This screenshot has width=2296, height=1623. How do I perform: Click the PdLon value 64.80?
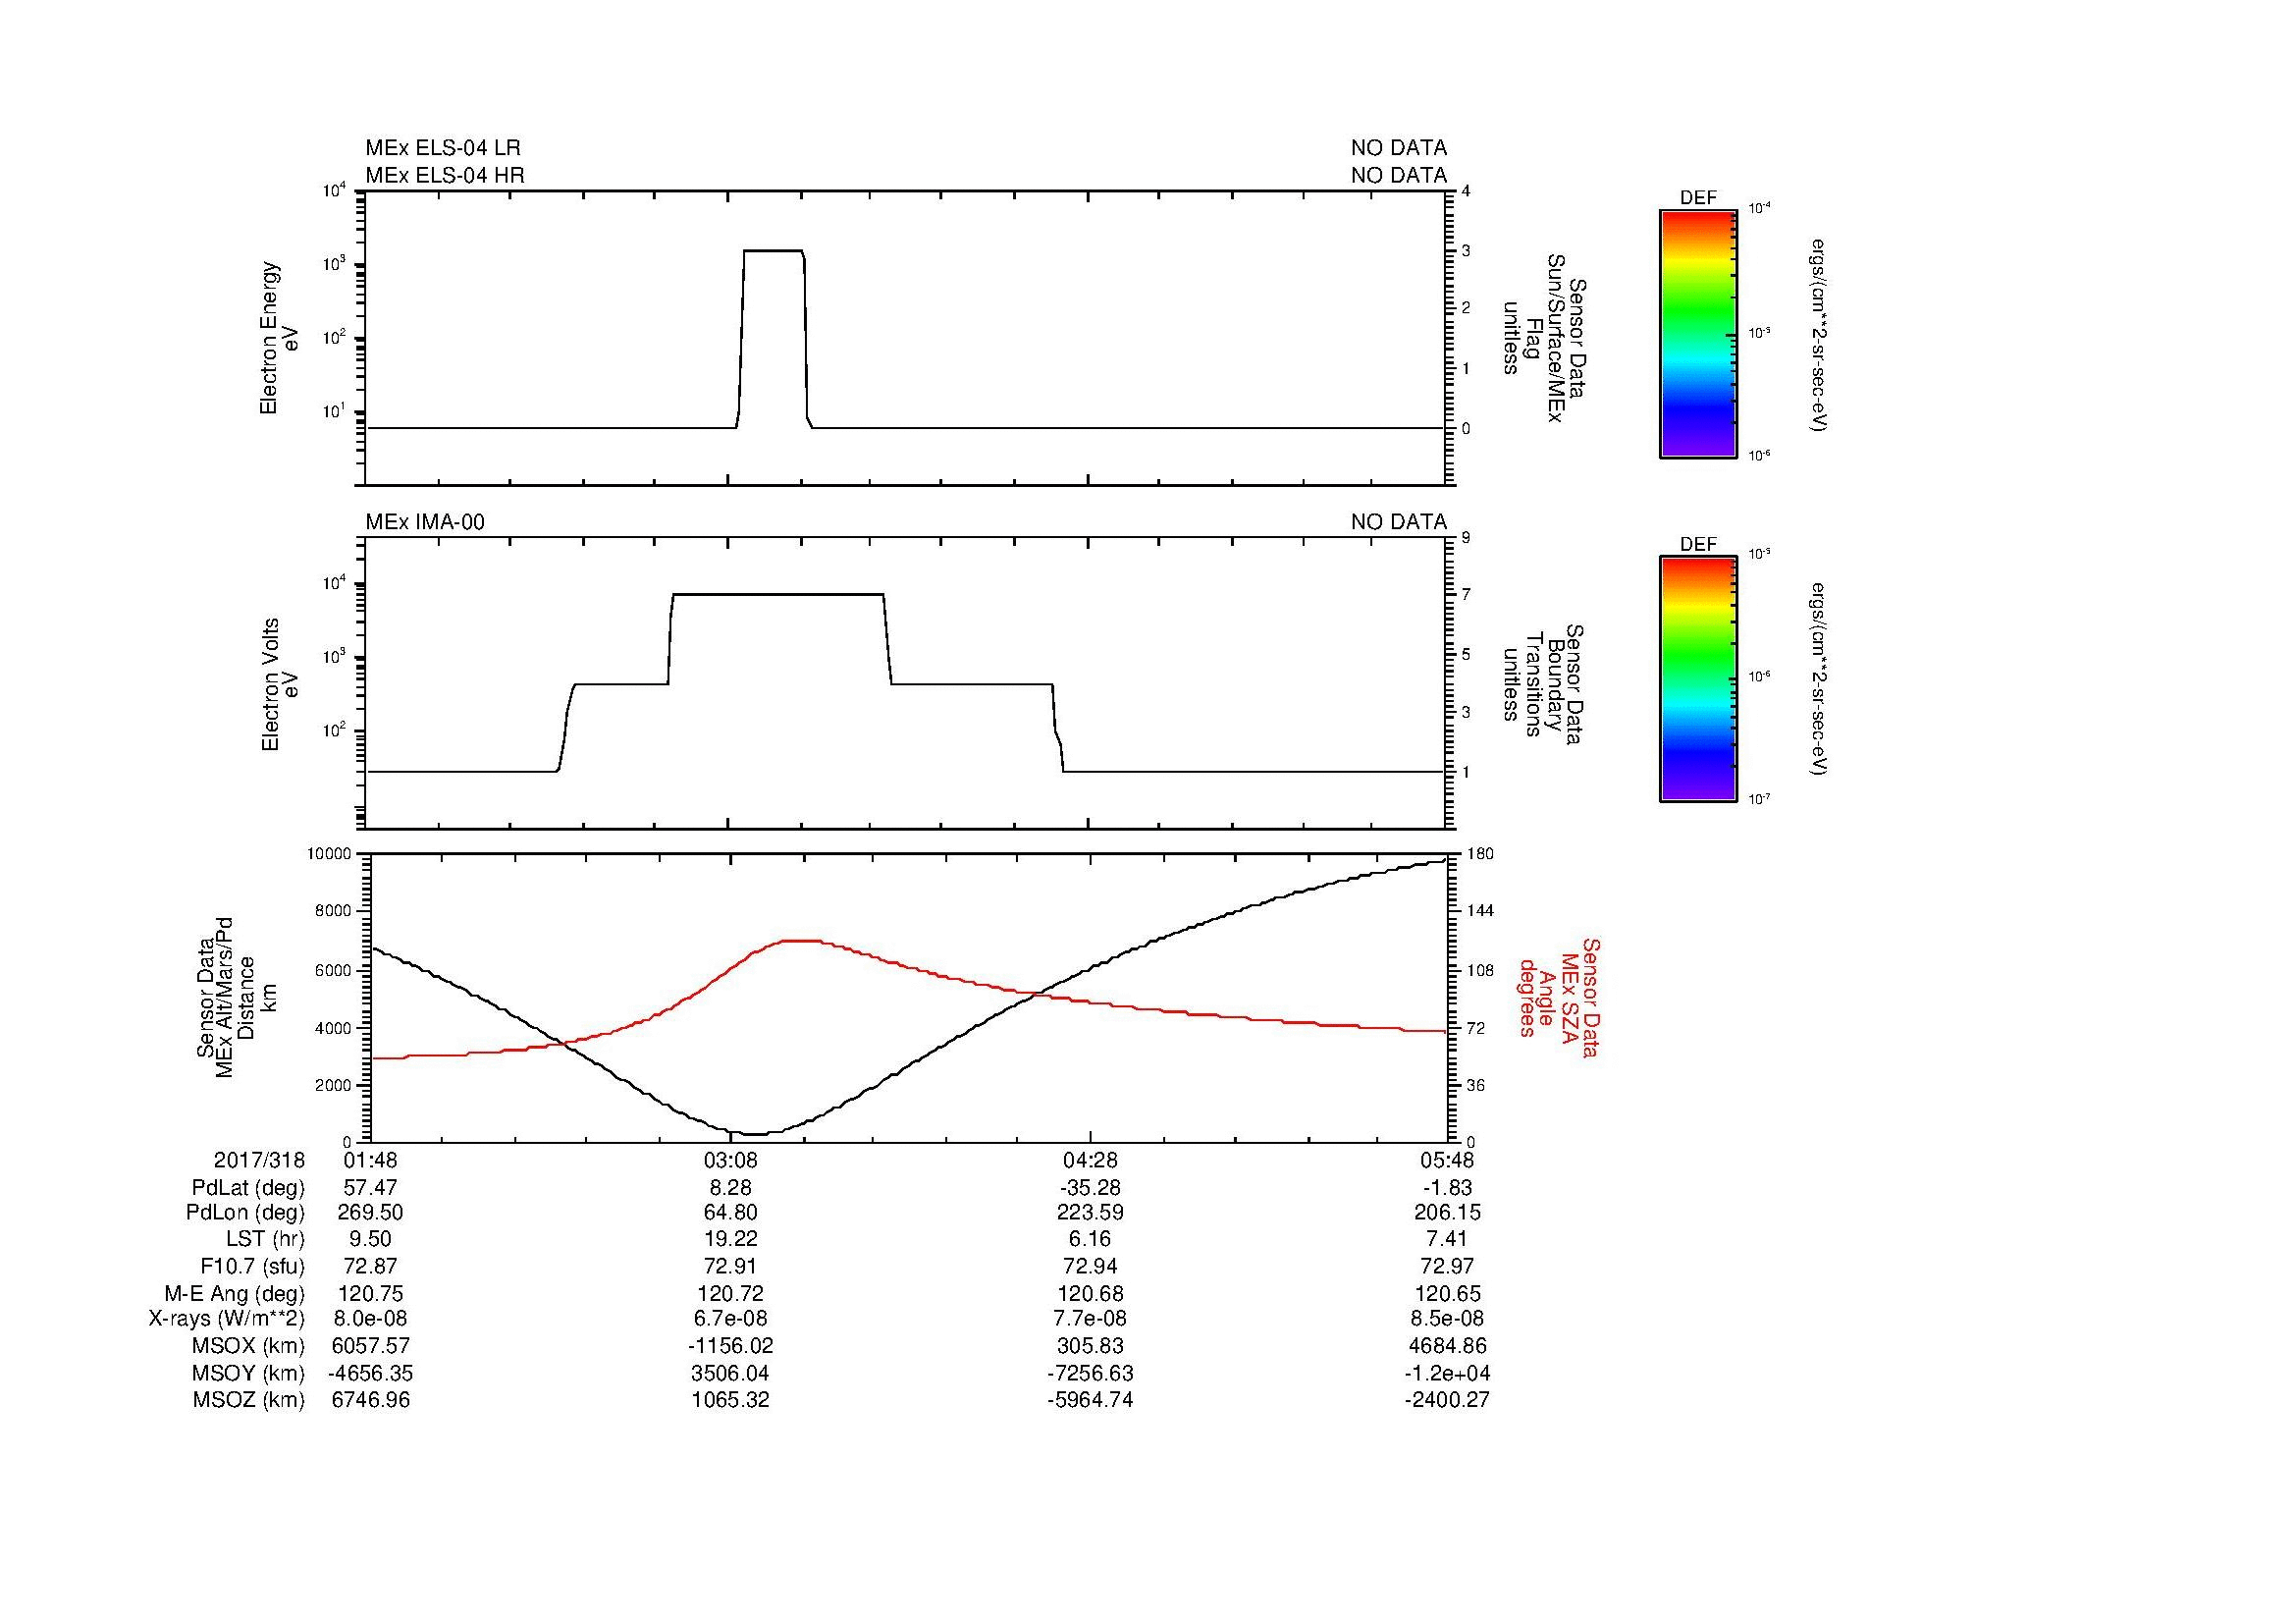(x=730, y=1213)
